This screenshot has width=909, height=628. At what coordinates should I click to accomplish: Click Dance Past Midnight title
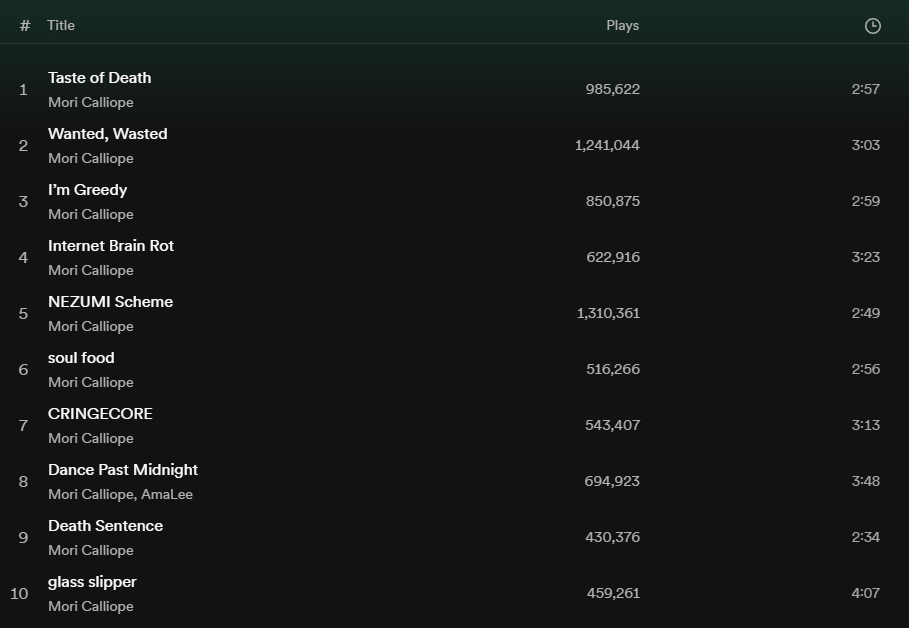click(x=123, y=470)
